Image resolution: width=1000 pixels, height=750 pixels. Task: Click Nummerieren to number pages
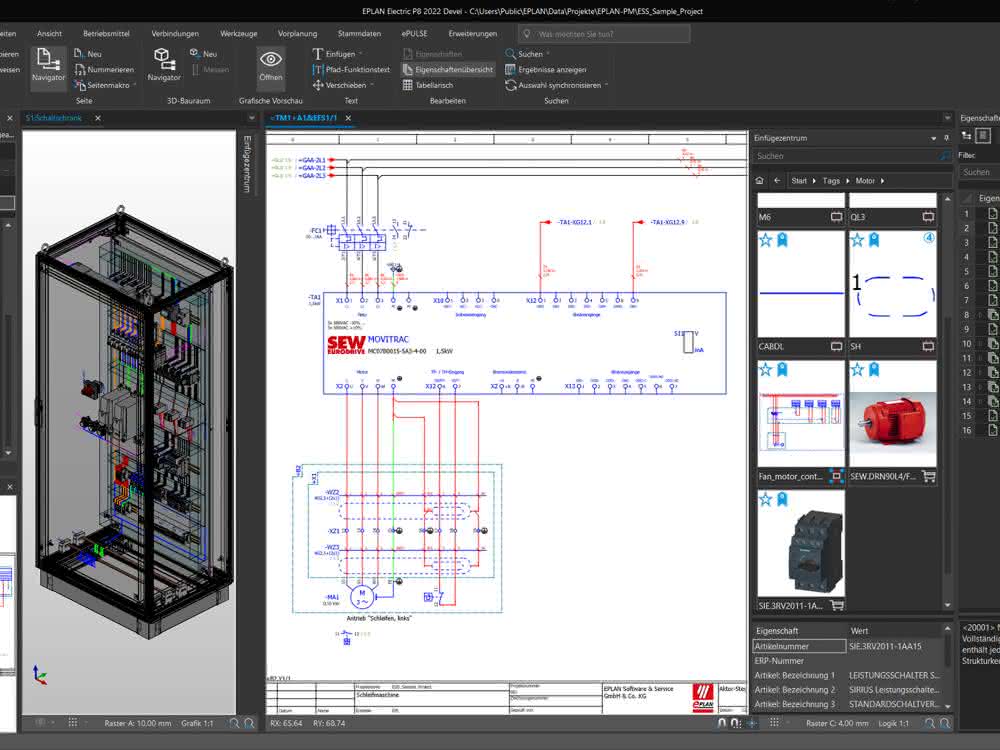click(104, 70)
